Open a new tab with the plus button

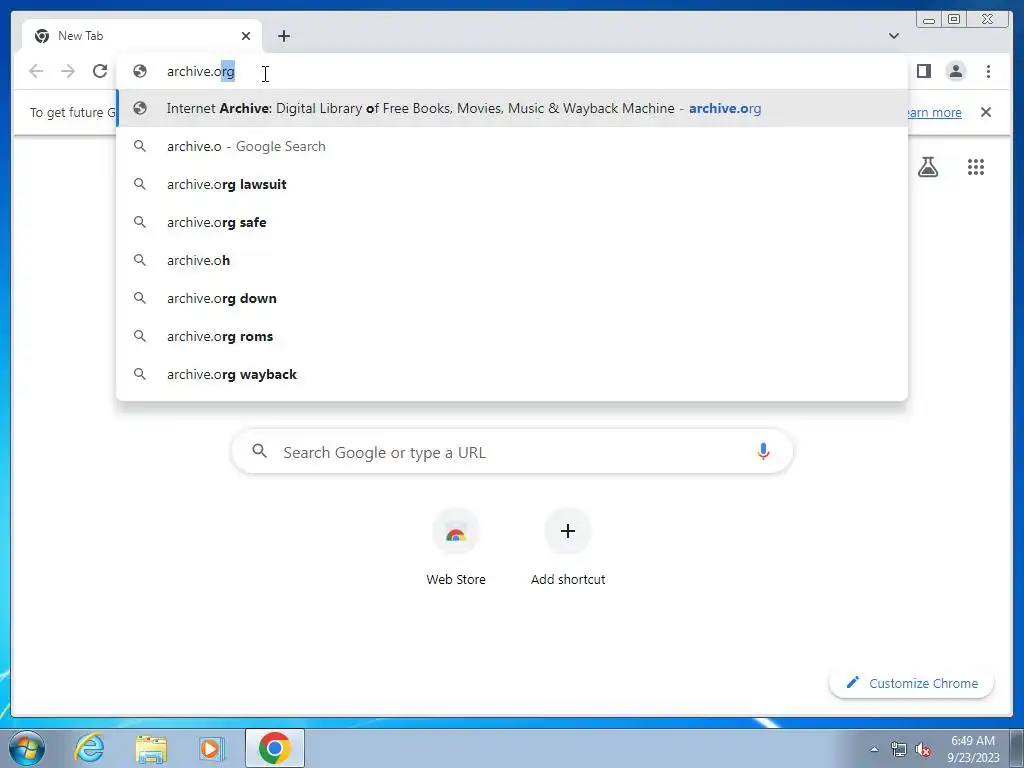tap(283, 36)
